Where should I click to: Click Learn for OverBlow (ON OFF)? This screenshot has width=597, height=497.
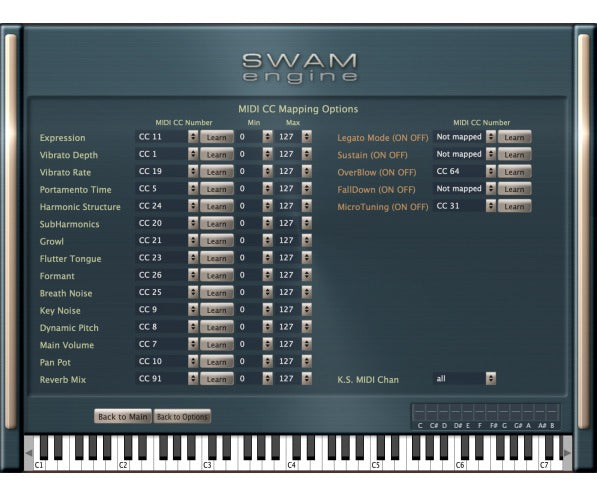pyautogui.click(x=514, y=172)
